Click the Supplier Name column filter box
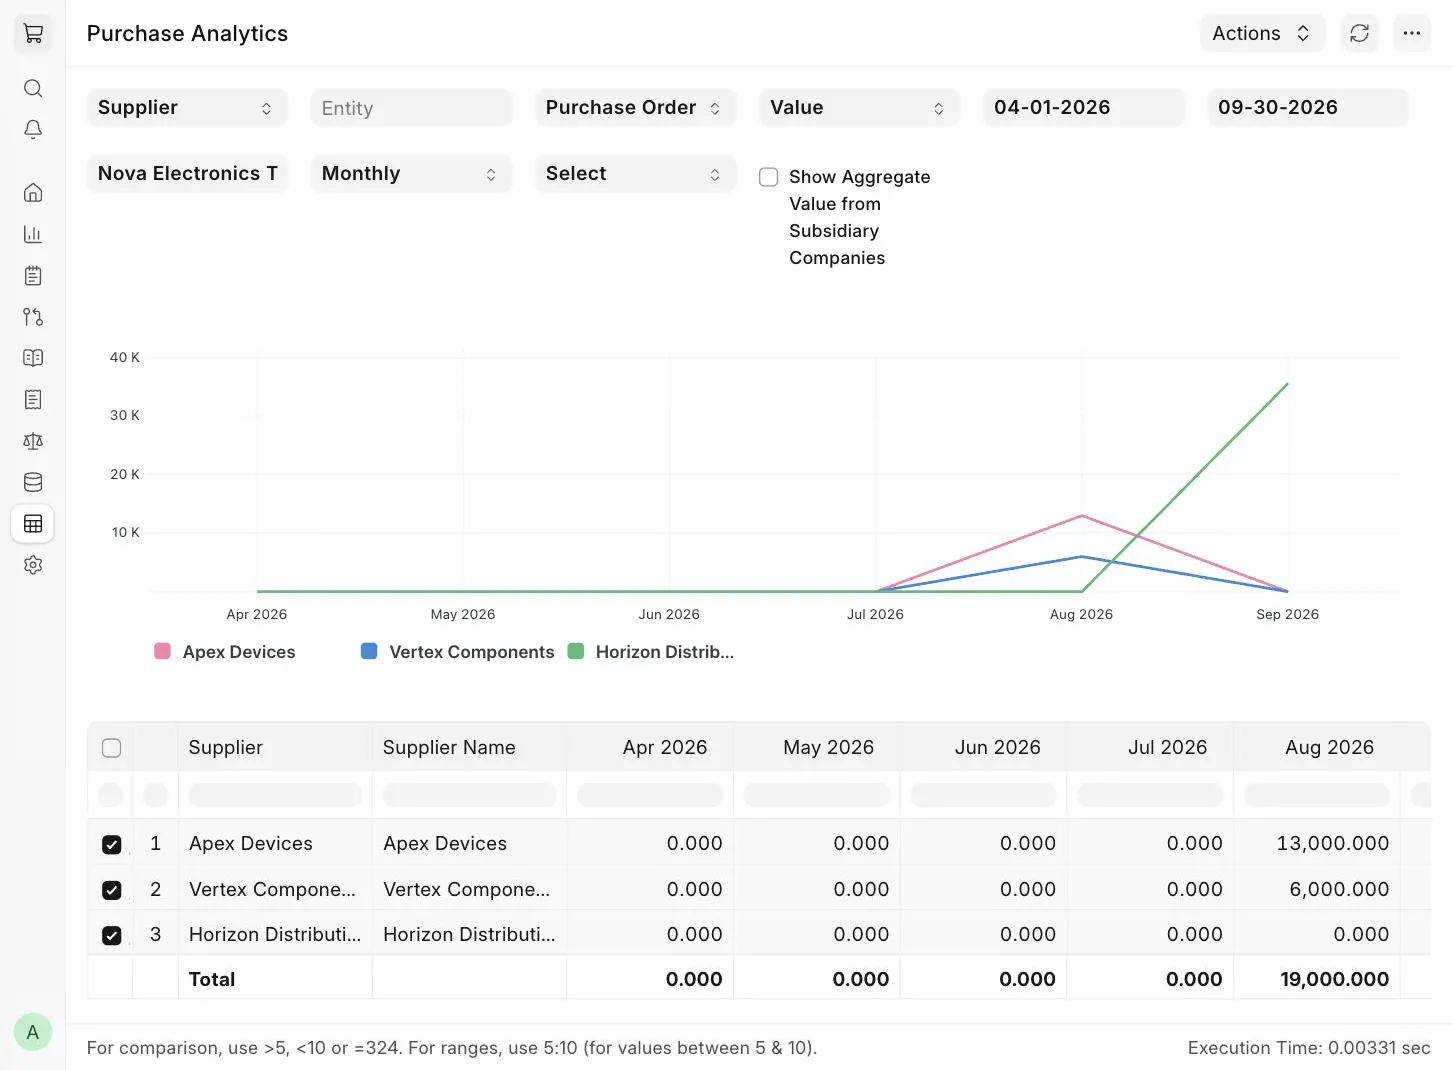 (x=469, y=795)
